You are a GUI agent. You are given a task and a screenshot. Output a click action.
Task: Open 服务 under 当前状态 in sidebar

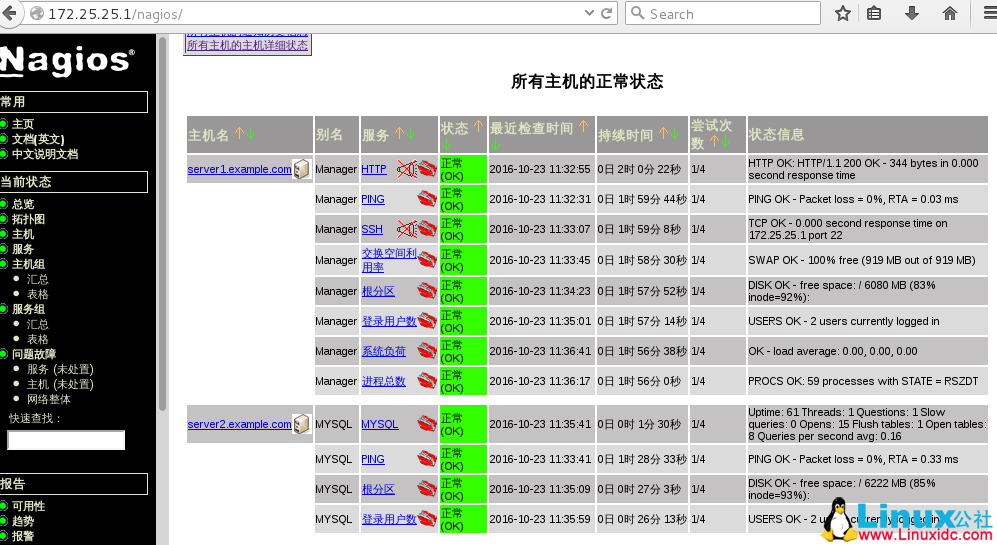click(x=22, y=249)
